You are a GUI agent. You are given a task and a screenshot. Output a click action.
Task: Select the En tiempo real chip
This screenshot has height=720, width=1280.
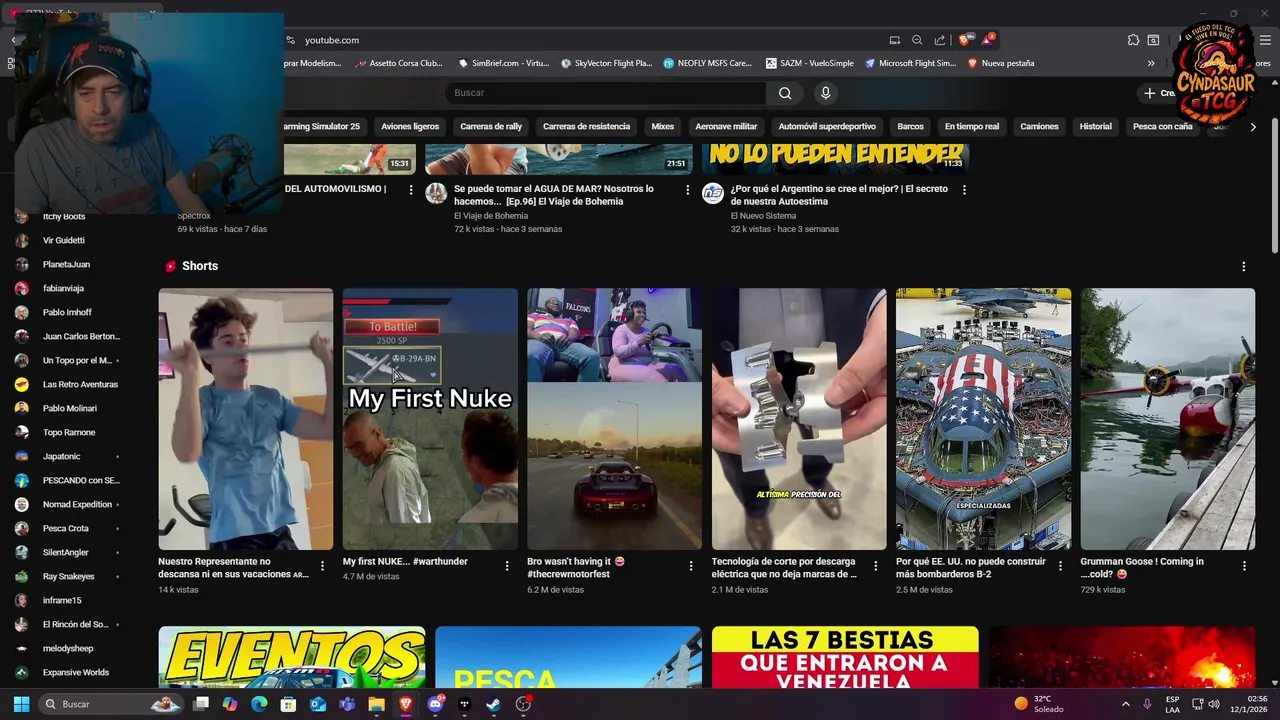pos(972,127)
